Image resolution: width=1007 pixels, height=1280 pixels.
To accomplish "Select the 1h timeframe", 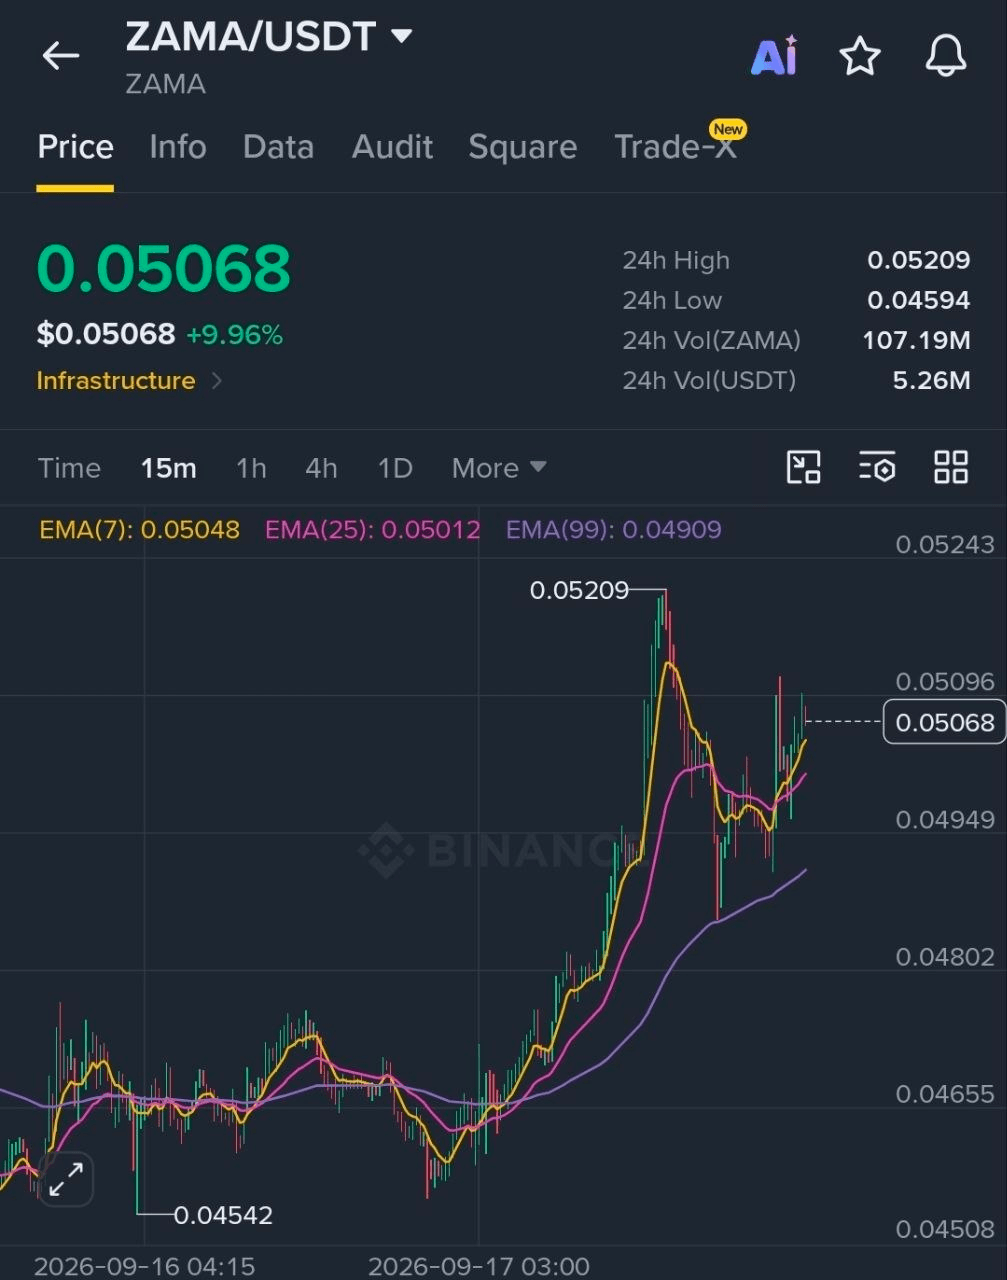I will (251, 468).
